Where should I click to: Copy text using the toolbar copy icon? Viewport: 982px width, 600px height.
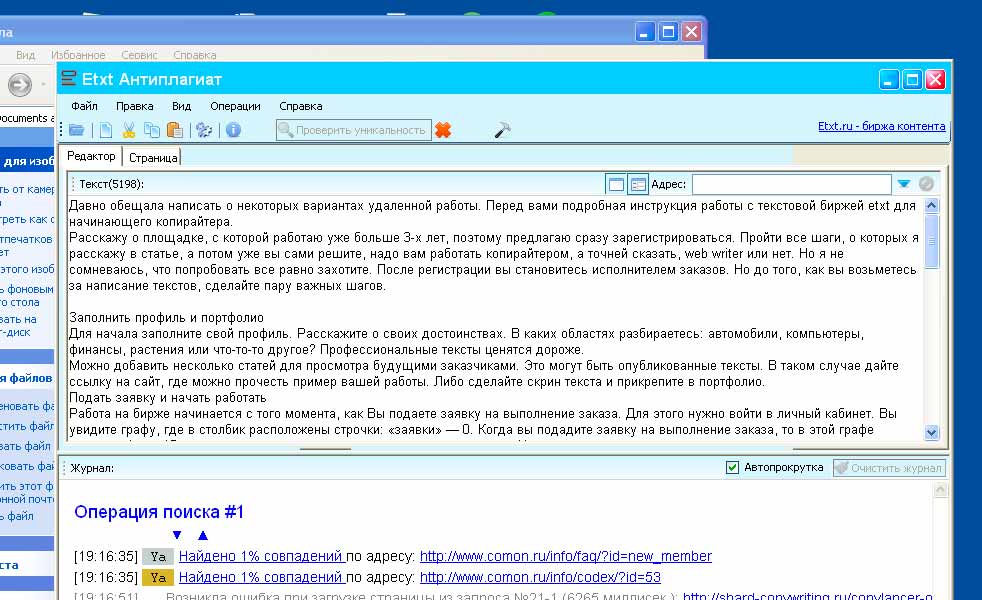click(x=152, y=130)
